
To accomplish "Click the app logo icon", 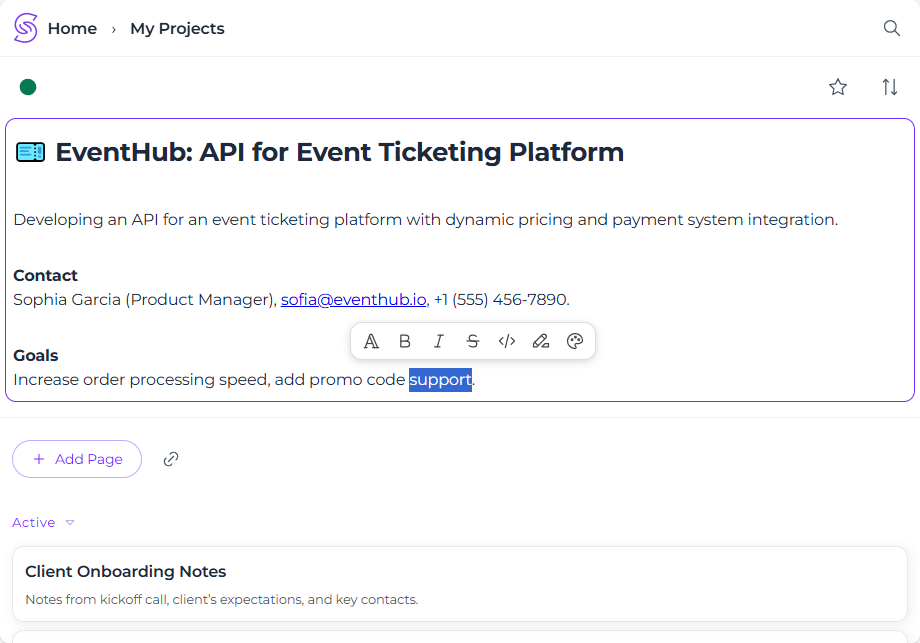I will click(26, 28).
